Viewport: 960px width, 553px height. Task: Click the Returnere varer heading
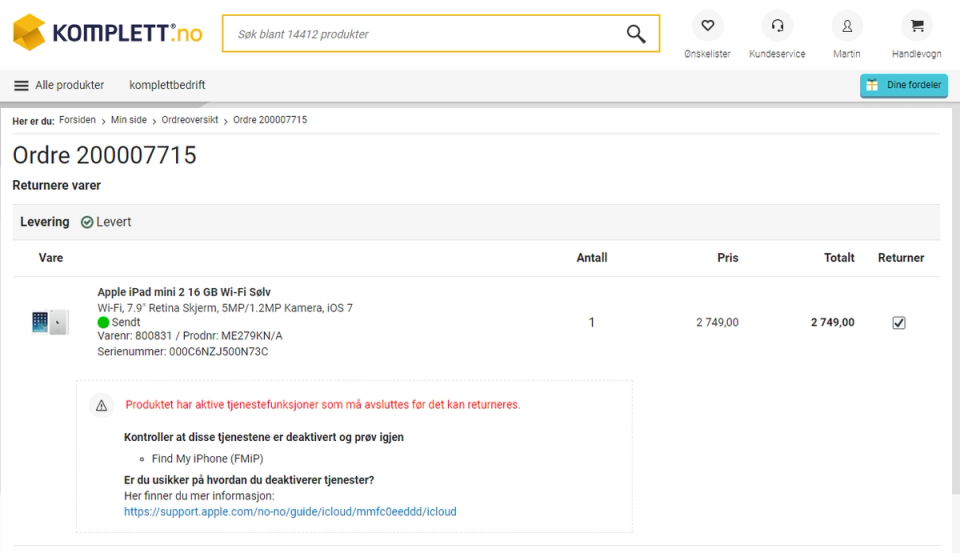pos(56,185)
